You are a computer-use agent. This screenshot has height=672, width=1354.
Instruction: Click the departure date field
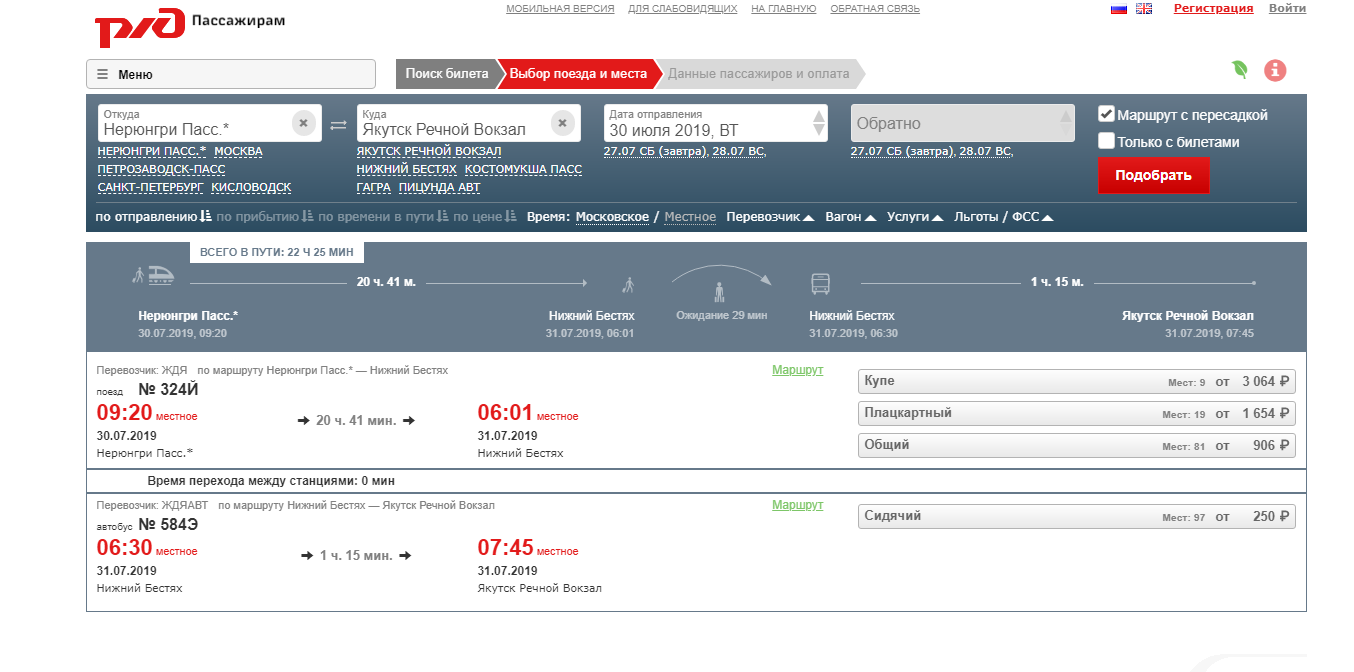coord(707,124)
